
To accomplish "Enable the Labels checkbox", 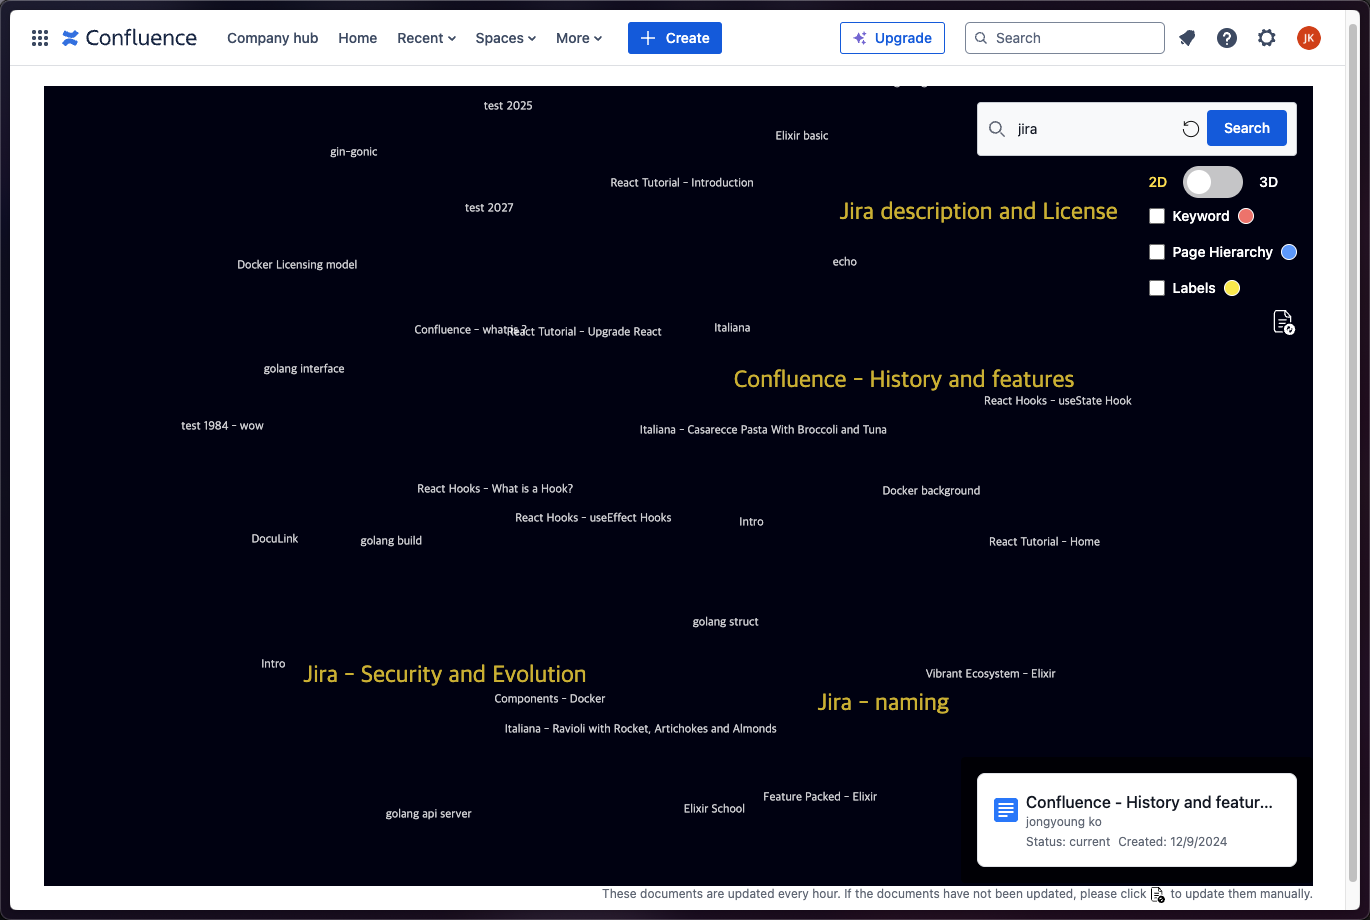I will pos(1157,288).
